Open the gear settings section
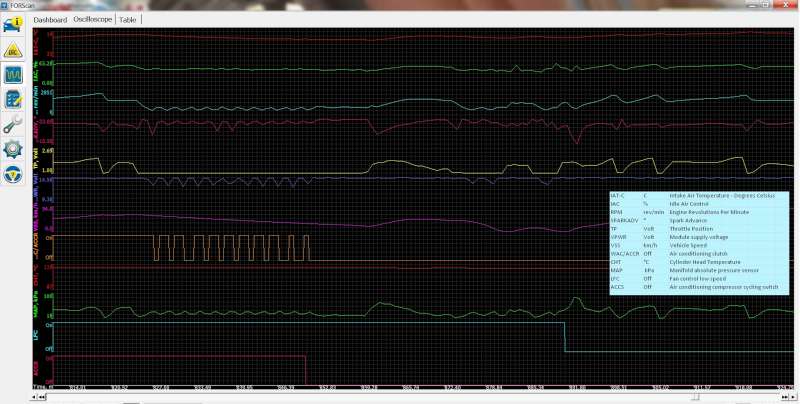Image resolution: width=800 pixels, height=404 pixels. (14, 149)
